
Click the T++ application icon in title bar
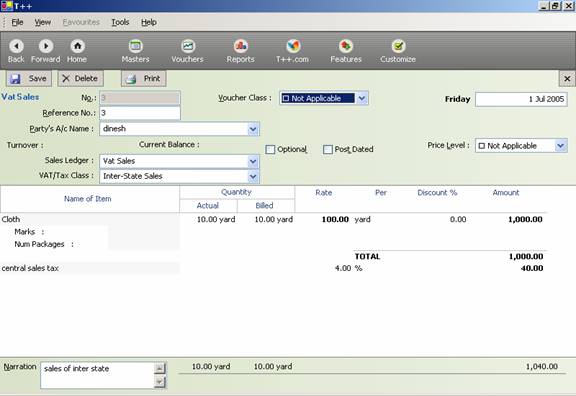6,6
